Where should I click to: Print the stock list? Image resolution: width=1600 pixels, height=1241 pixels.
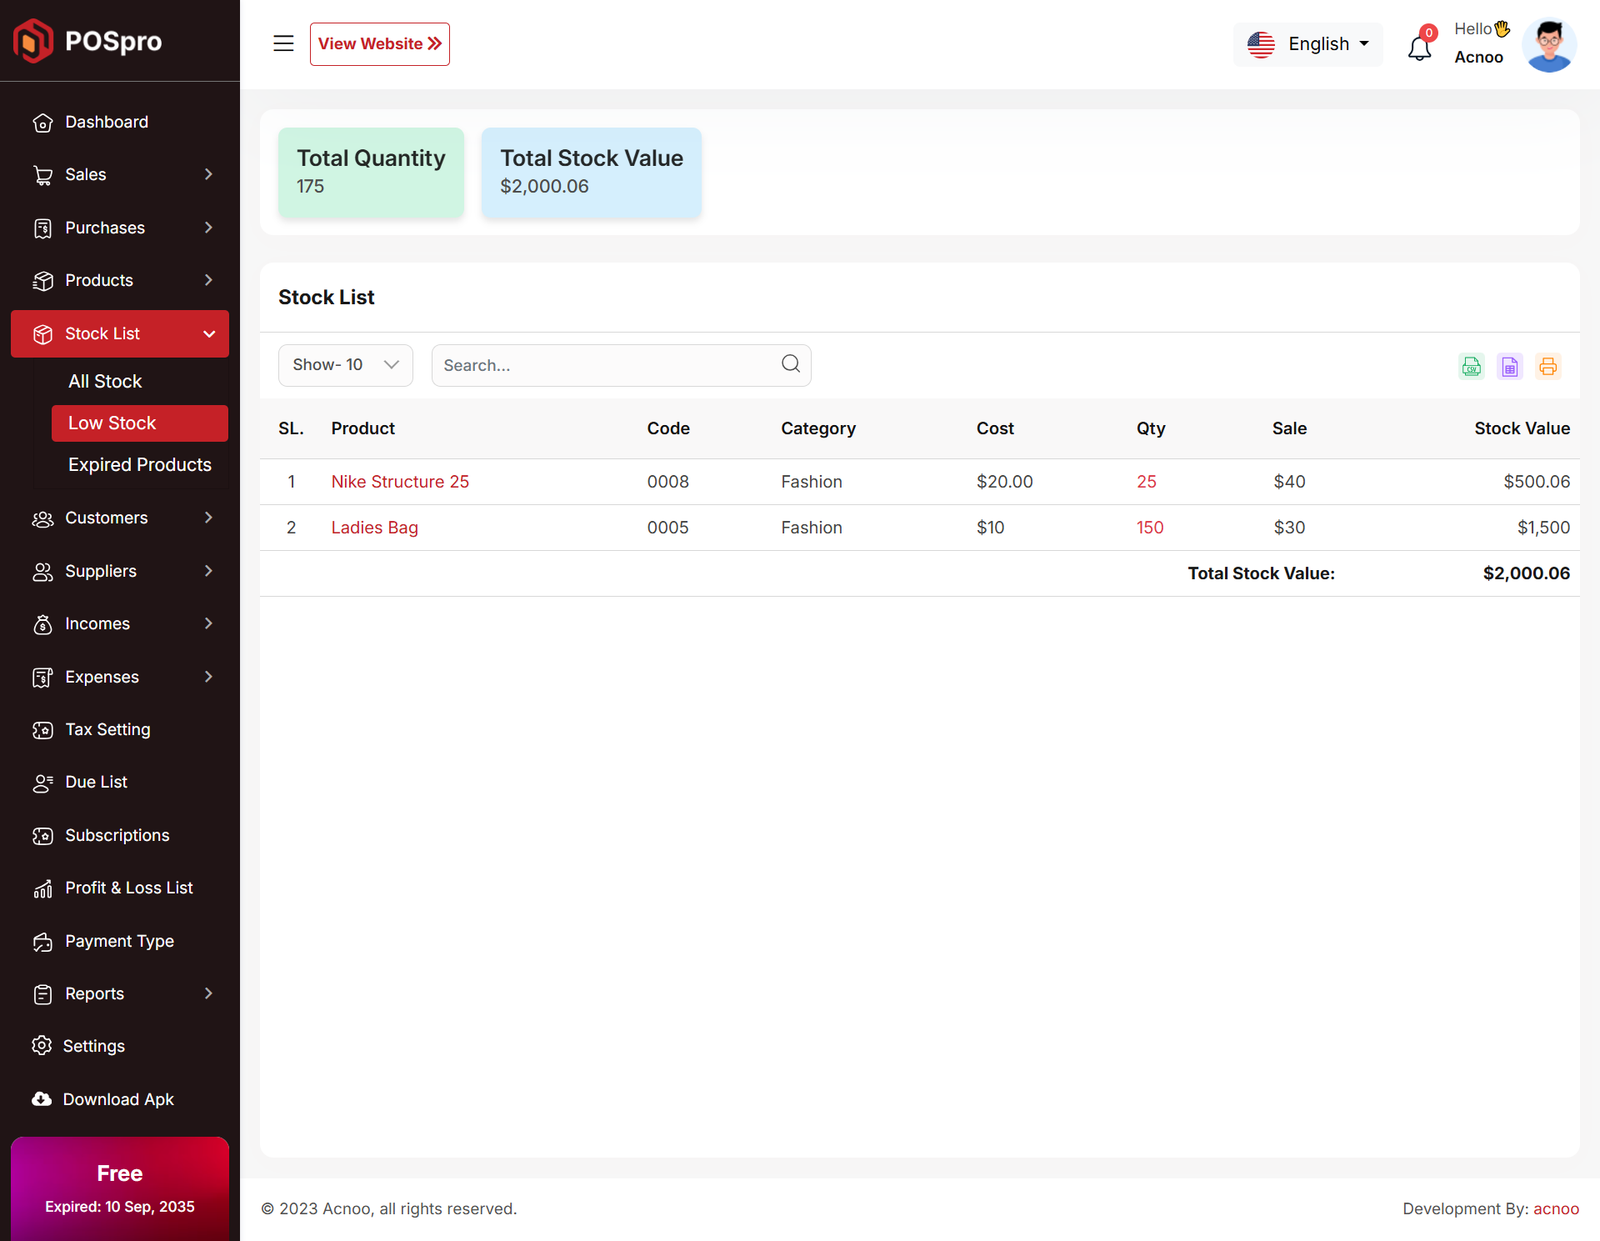click(x=1548, y=366)
